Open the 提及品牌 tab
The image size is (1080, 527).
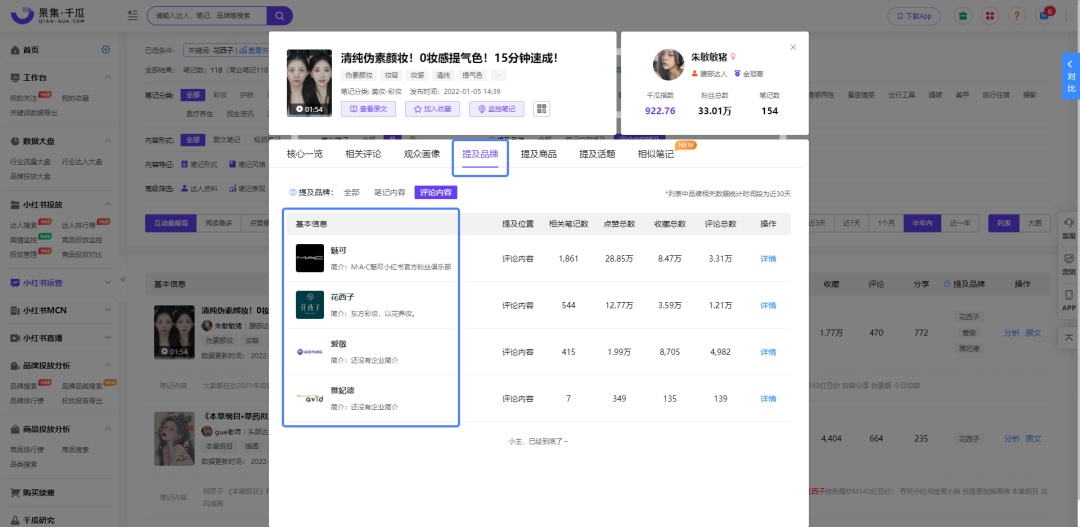pyautogui.click(x=480, y=154)
